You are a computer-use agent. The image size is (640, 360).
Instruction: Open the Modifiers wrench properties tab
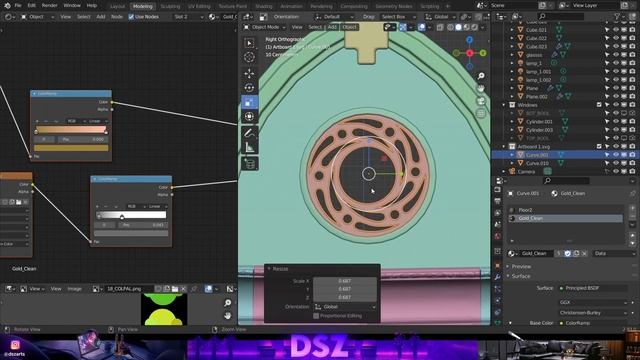[x=498, y=277]
